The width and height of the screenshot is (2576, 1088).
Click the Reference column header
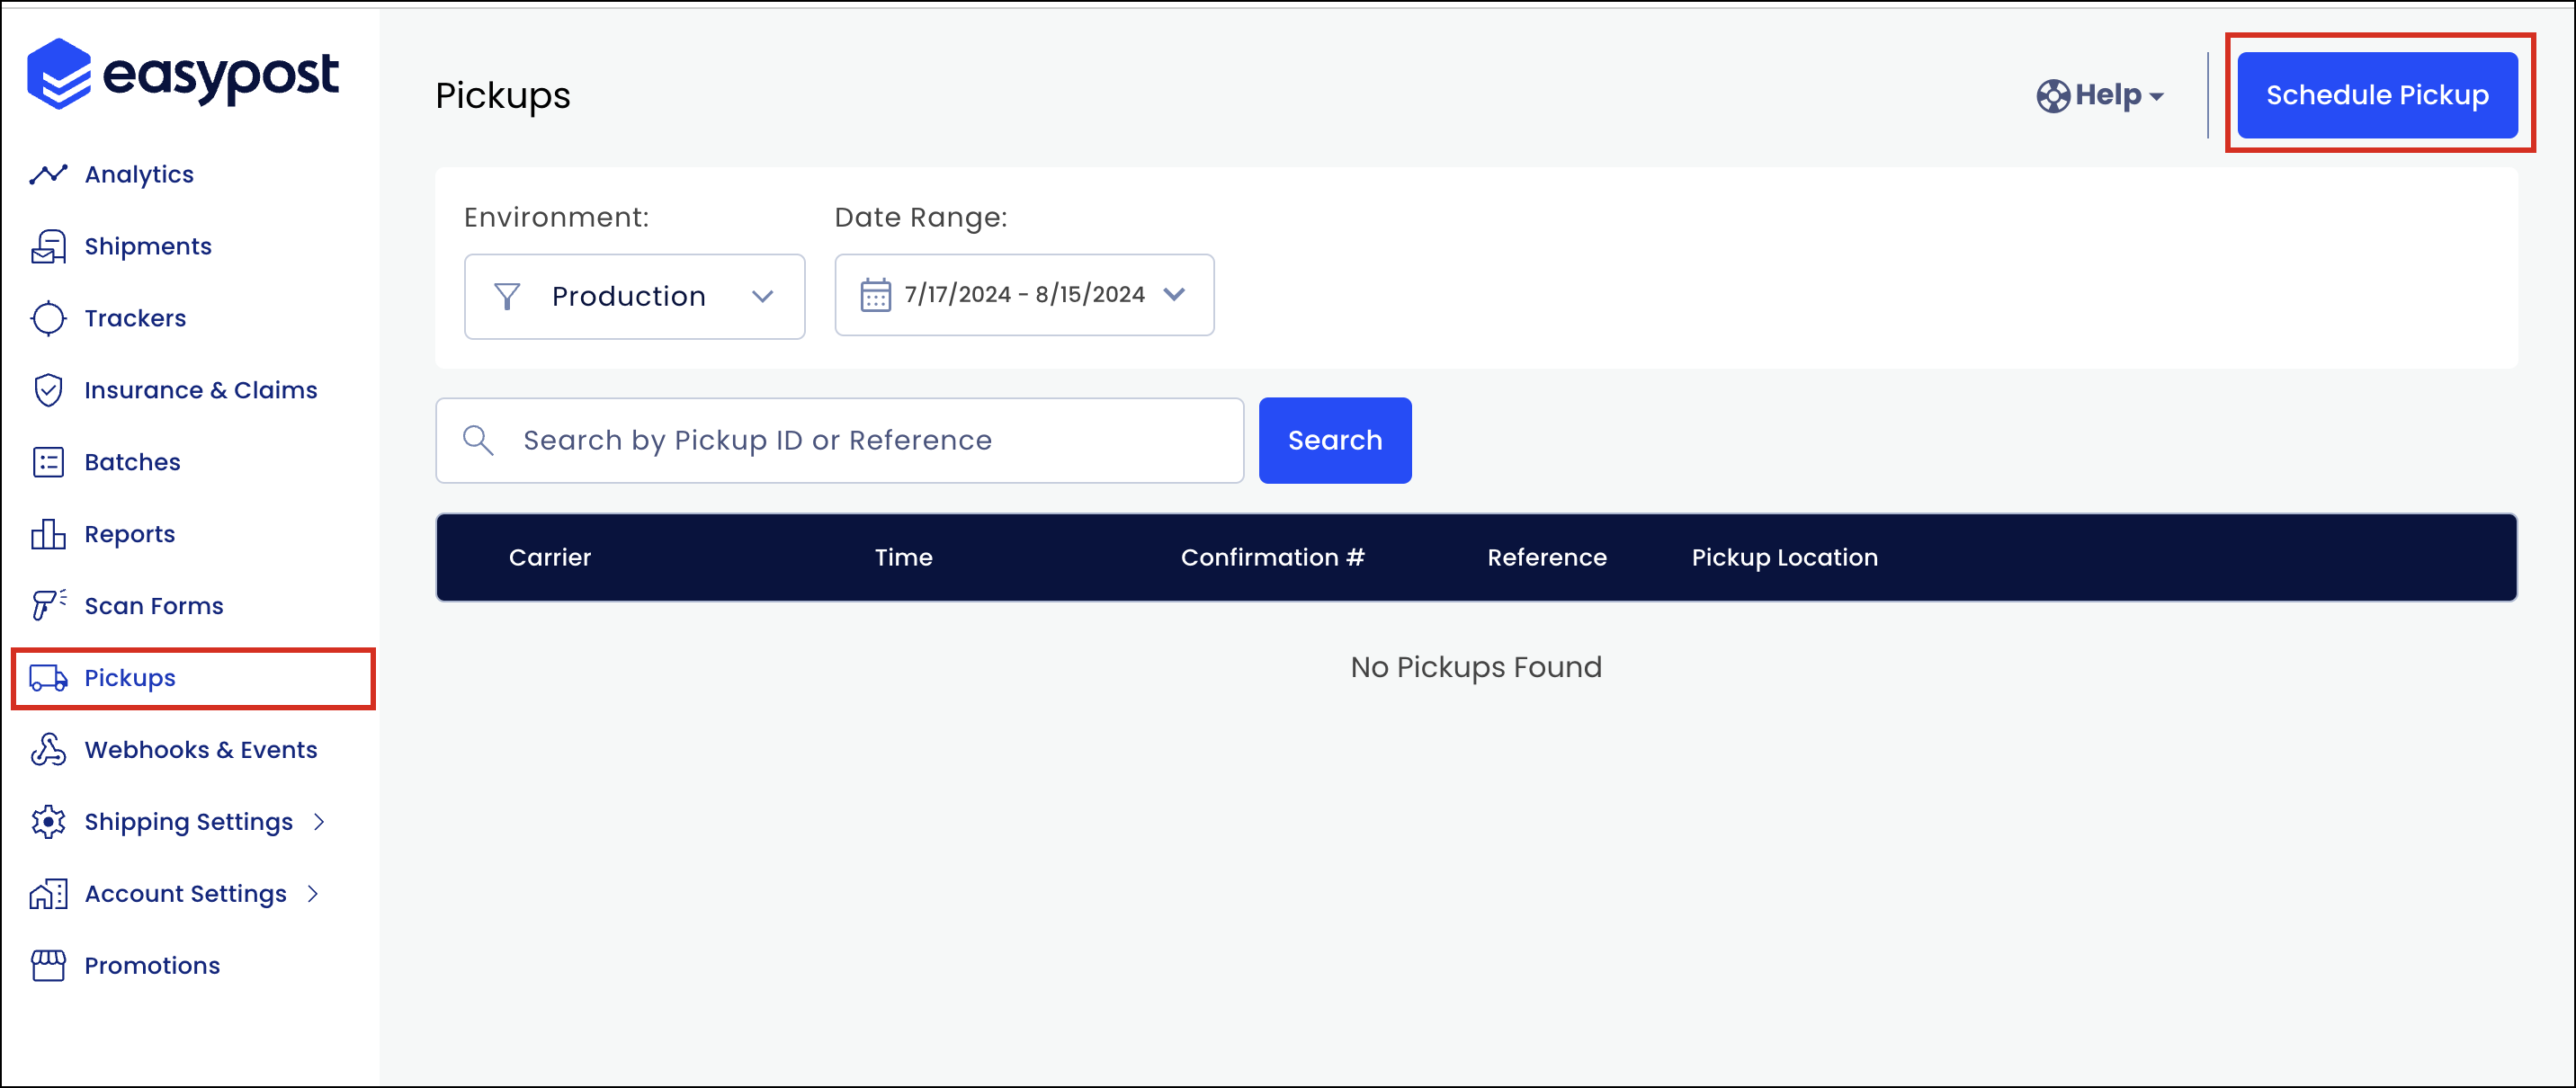(x=1547, y=557)
